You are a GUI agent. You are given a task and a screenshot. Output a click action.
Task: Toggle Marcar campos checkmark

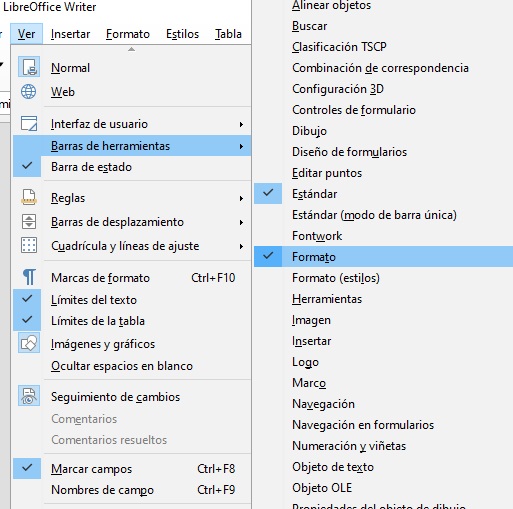click(27, 468)
